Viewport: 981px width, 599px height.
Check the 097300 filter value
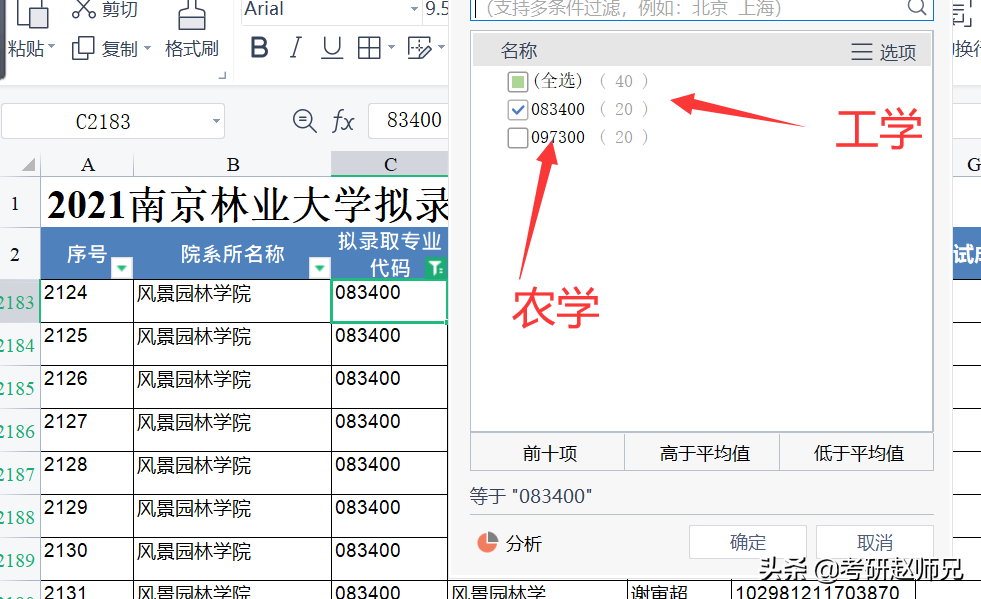point(517,137)
